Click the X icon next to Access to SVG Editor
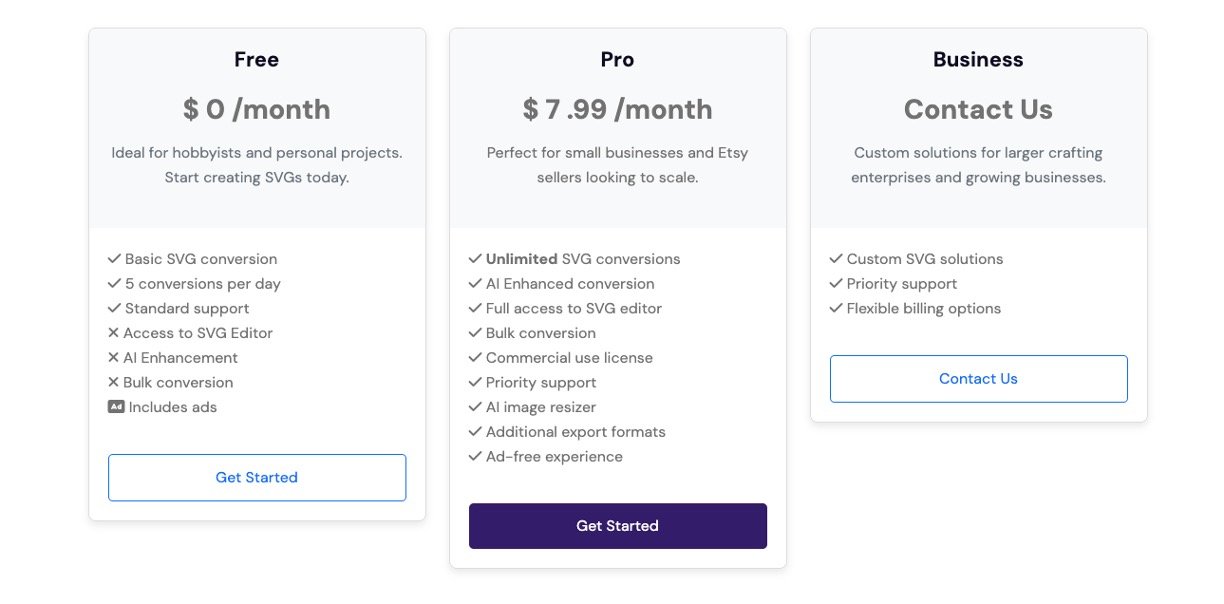1224x604 pixels. point(113,334)
